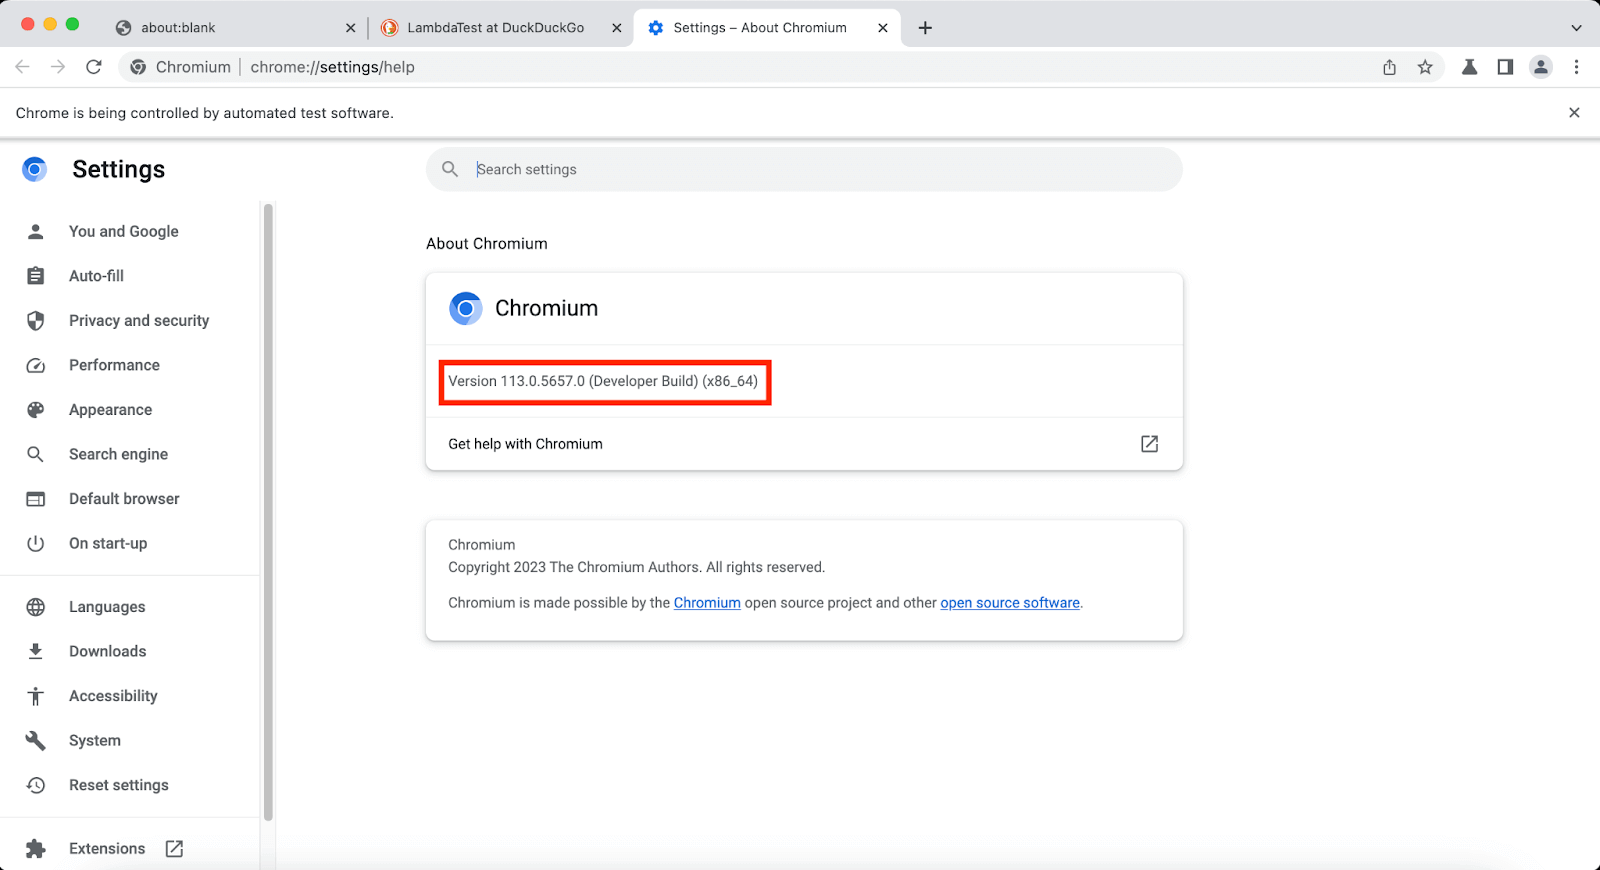
Task: Open Privacy and security settings
Action: 139,320
